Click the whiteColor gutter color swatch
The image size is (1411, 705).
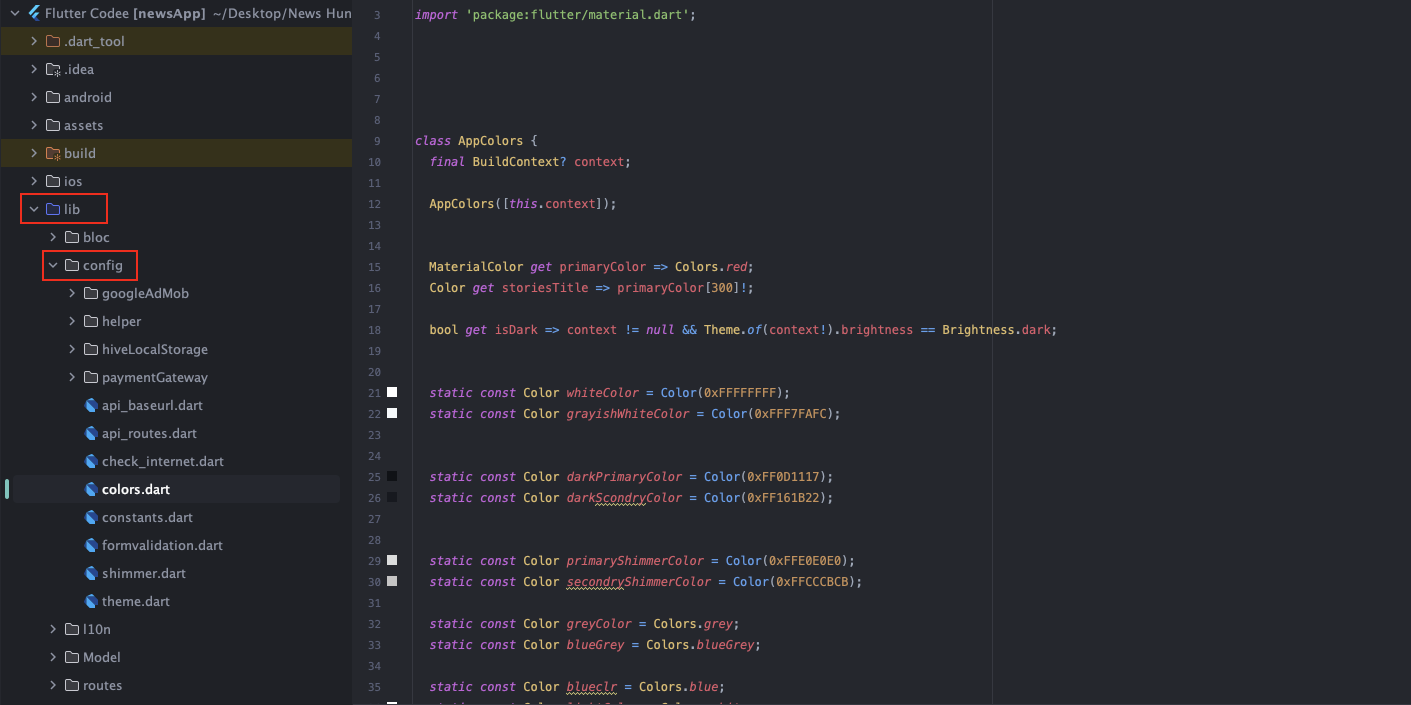(392, 393)
